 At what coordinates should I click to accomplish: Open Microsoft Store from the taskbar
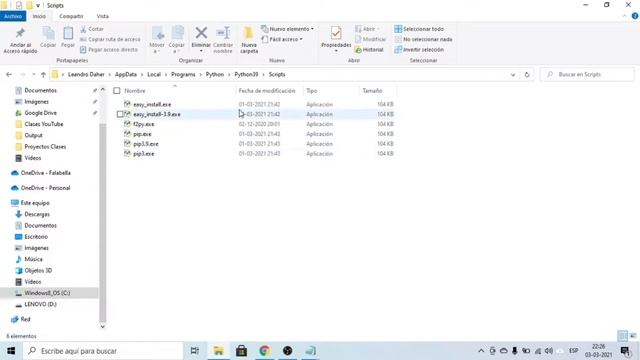point(241,351)
